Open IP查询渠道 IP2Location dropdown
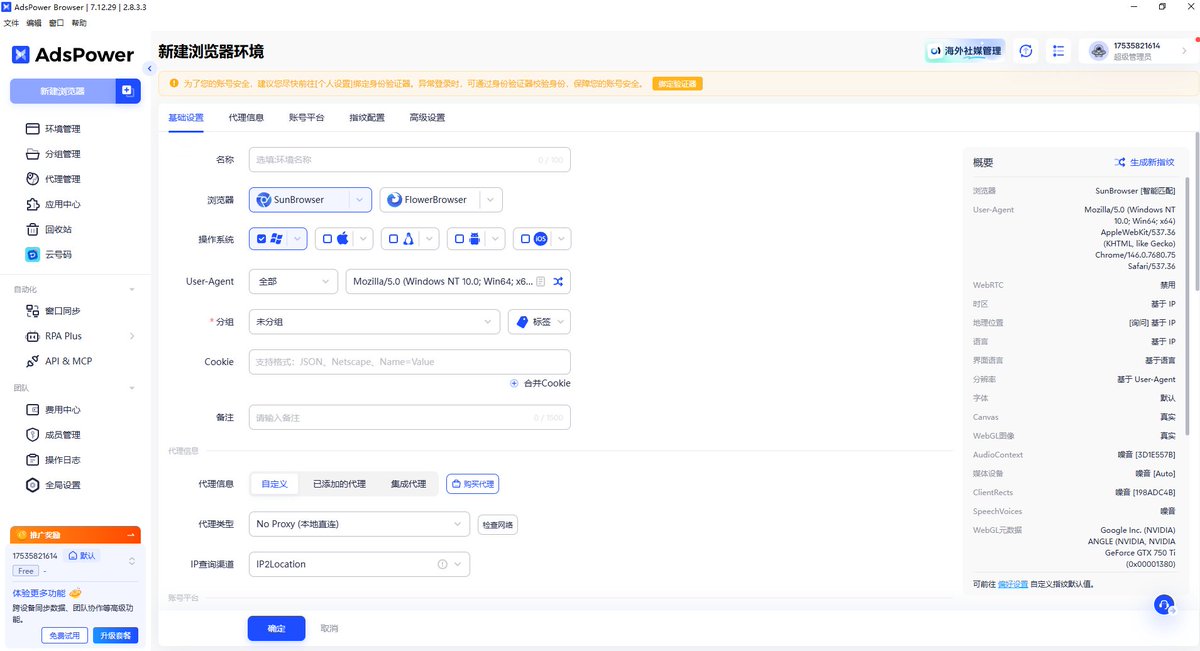The width and height of the screenshot is (1200, 651). click(359, 564)
